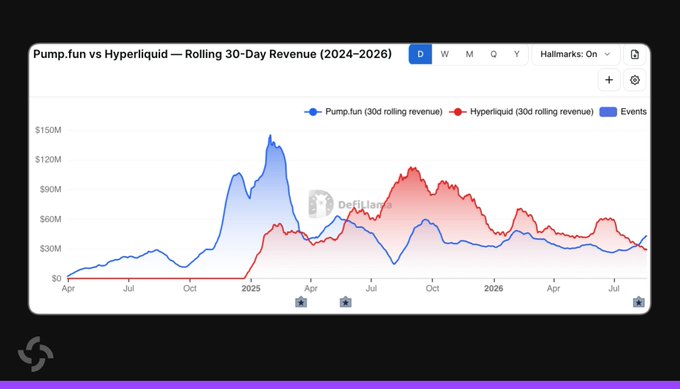
Task: Click the first event star marker near April 2025
Action: [x=301, y=302]
